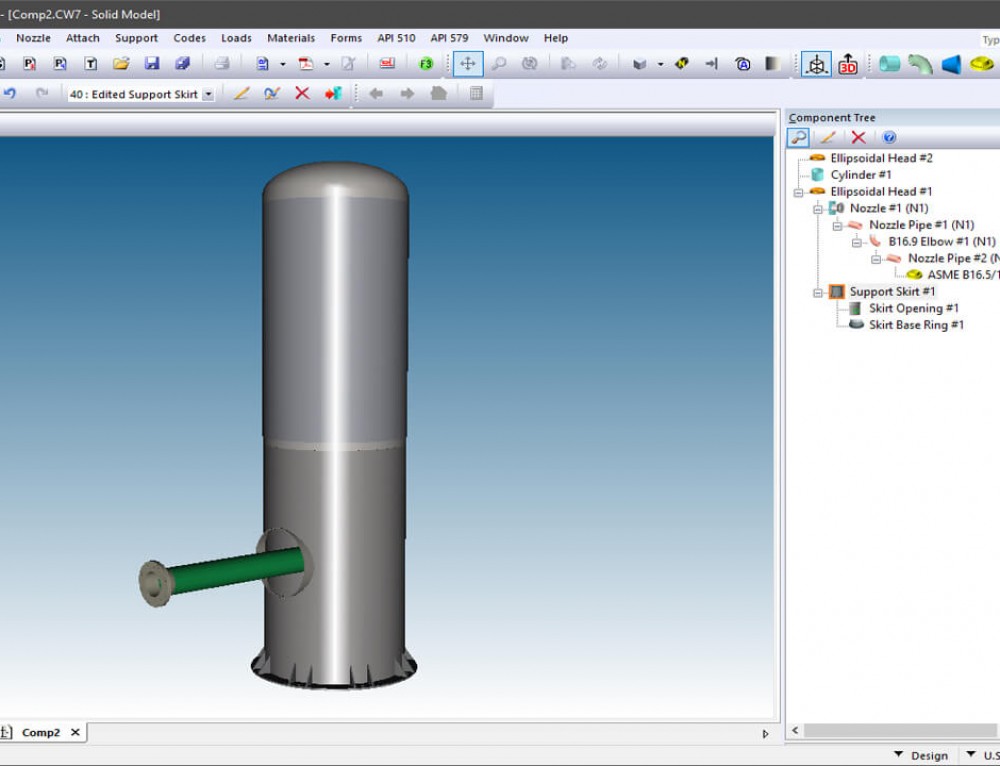Viewport: 1000px width, 766px height.
Task: Select the Comp2 tab at the bottom
Action: [43, 732]
